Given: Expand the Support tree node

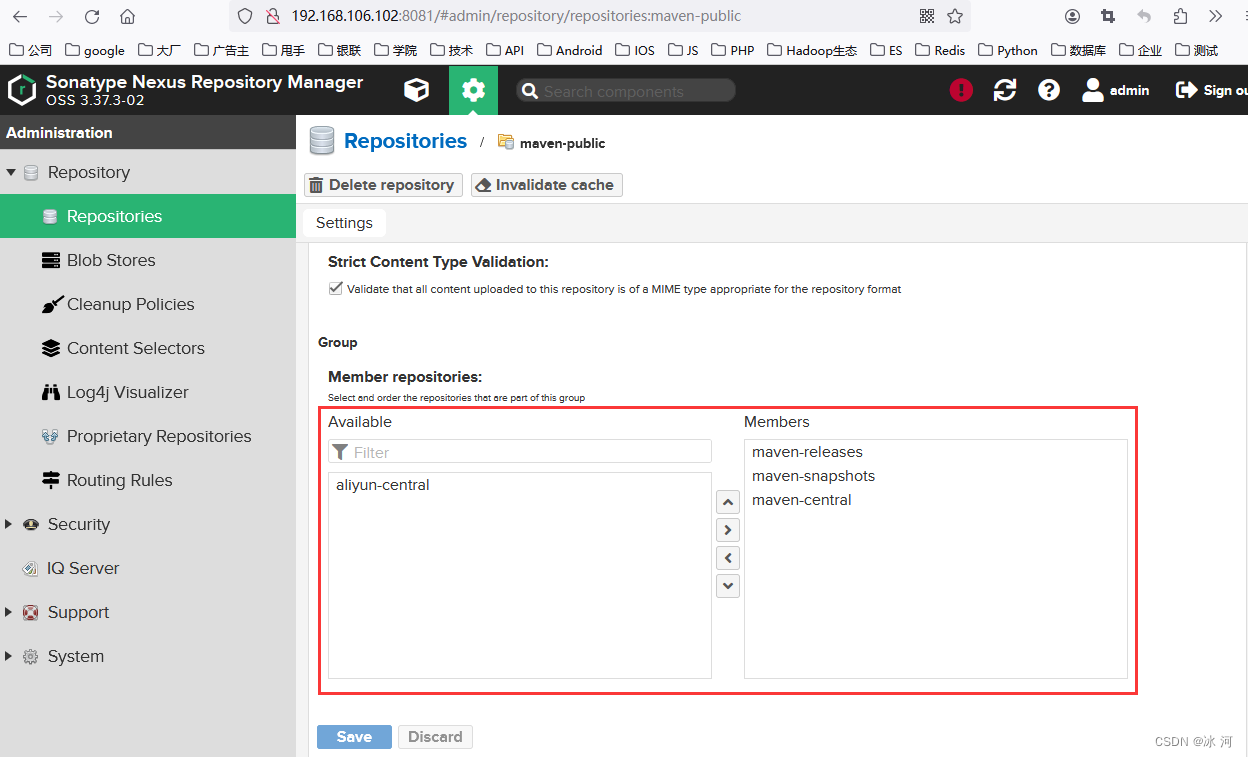Looking at the screenshot, I should point(10,612).
